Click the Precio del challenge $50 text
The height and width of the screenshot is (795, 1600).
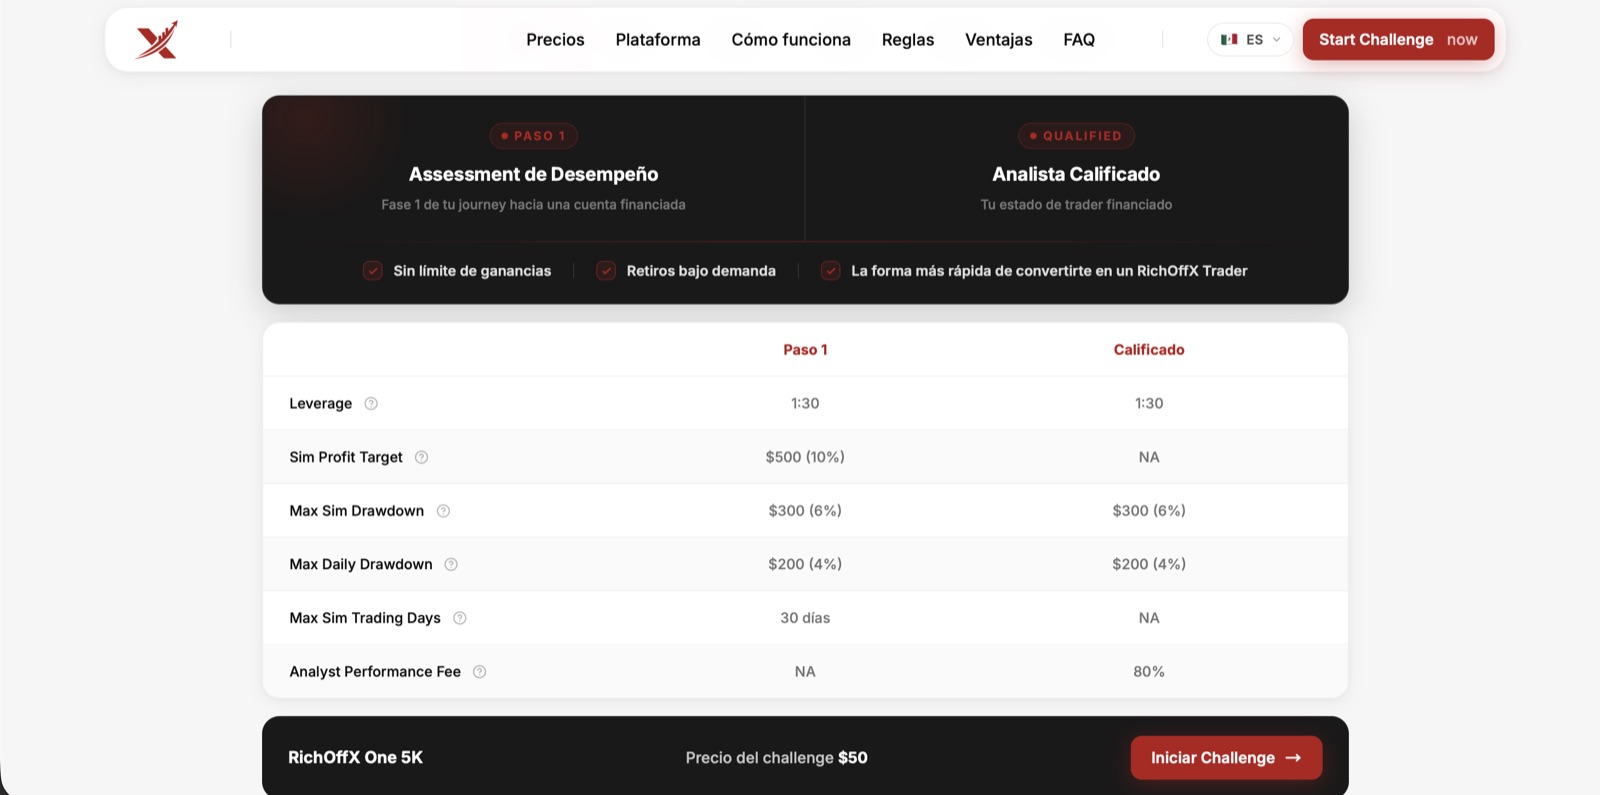[x=777, y=758]
